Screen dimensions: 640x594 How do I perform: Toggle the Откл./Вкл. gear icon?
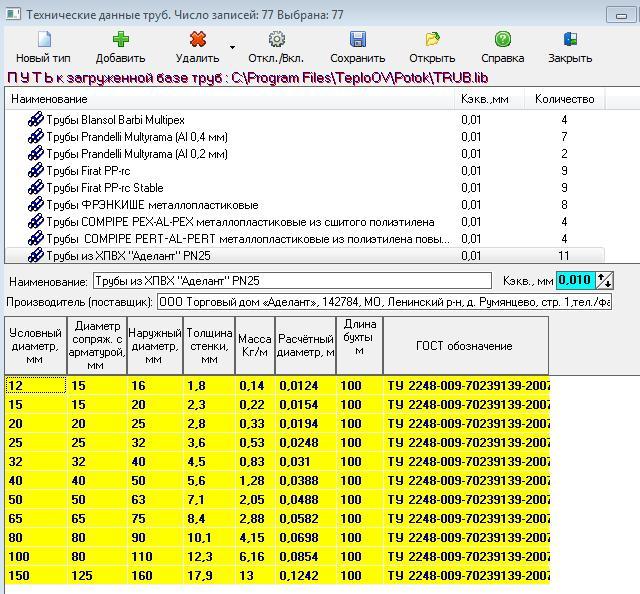tap(276, 40)
